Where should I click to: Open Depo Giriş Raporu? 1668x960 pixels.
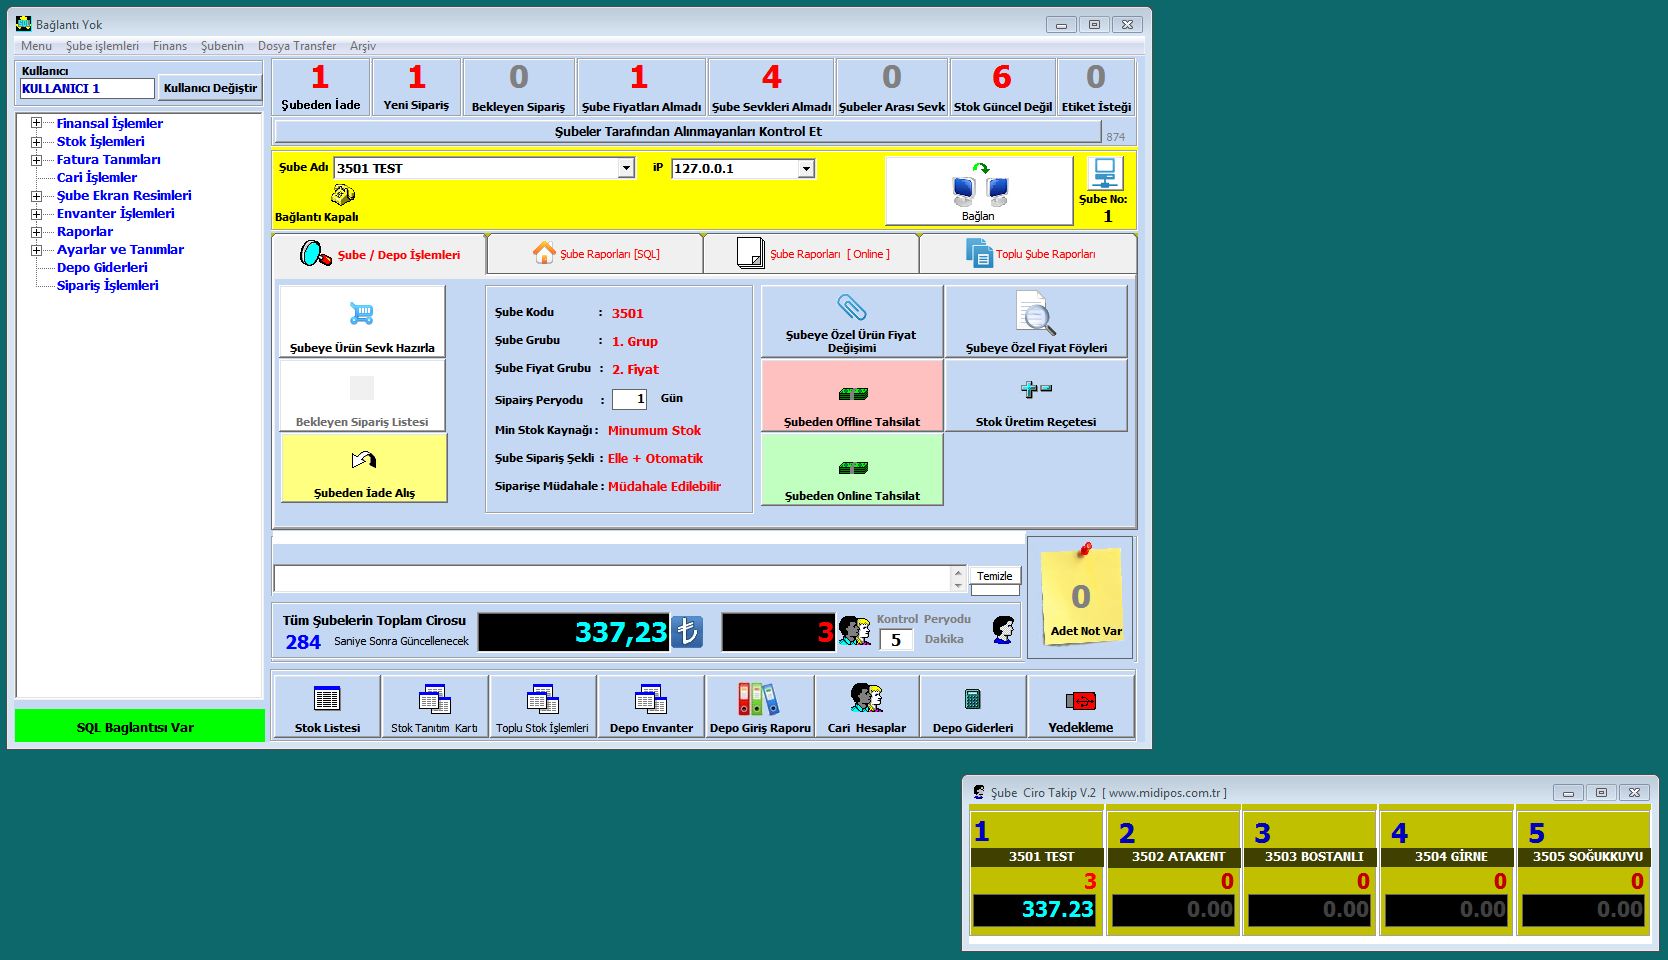pos(760,707)
